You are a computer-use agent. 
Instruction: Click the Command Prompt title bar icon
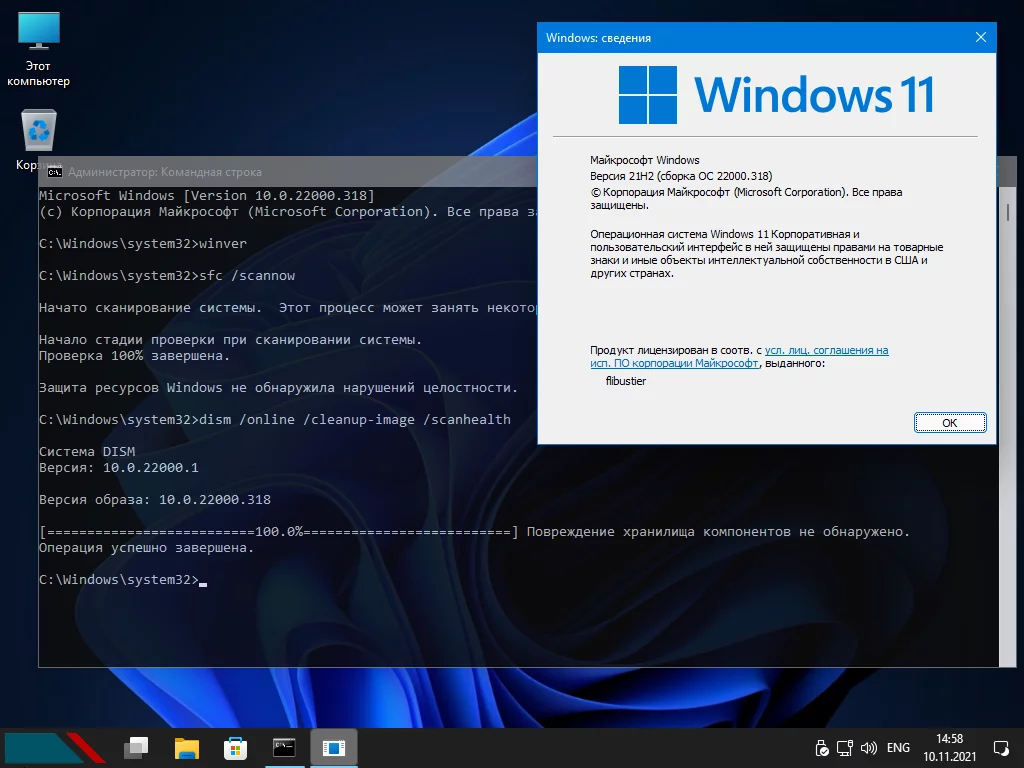pos(54,172)
